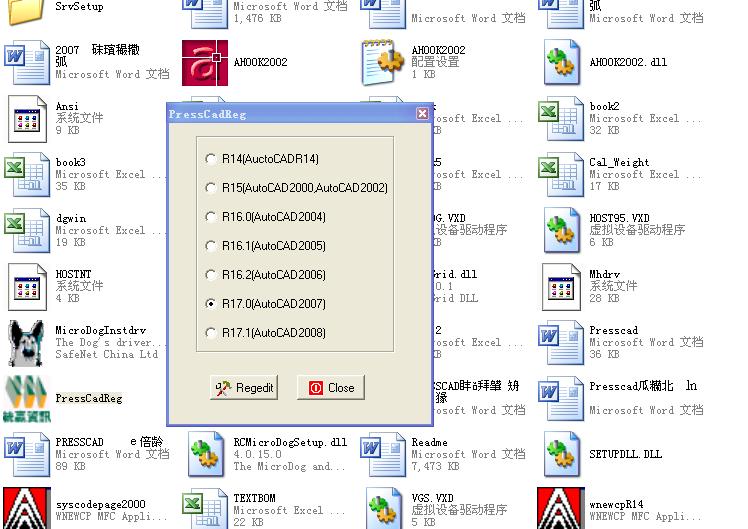Image resolution: width=748 pixels, height=529 pixels.
Task: Close PressCadReg dialog with title bar X
Action: click(422, 114)
